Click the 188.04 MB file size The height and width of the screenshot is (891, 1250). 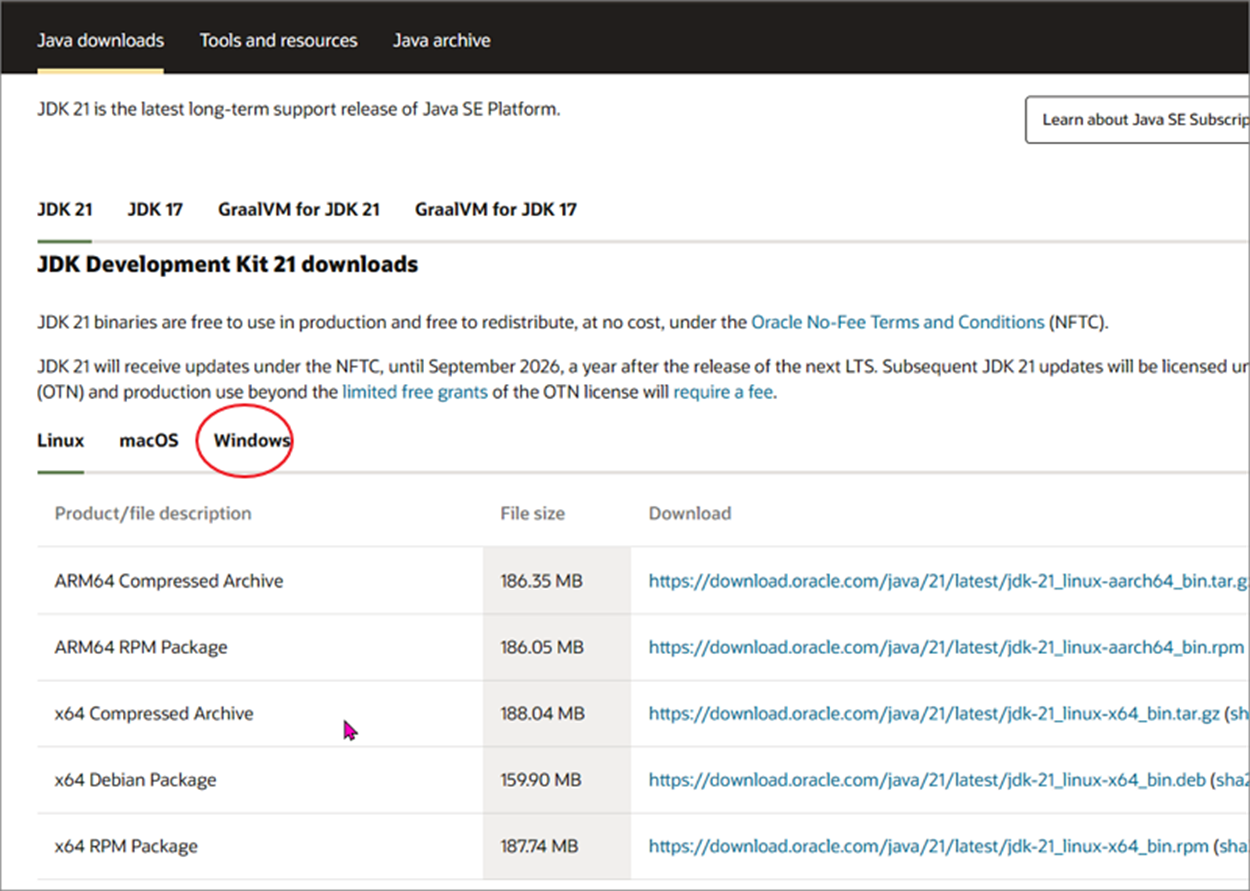pos(542,714)
